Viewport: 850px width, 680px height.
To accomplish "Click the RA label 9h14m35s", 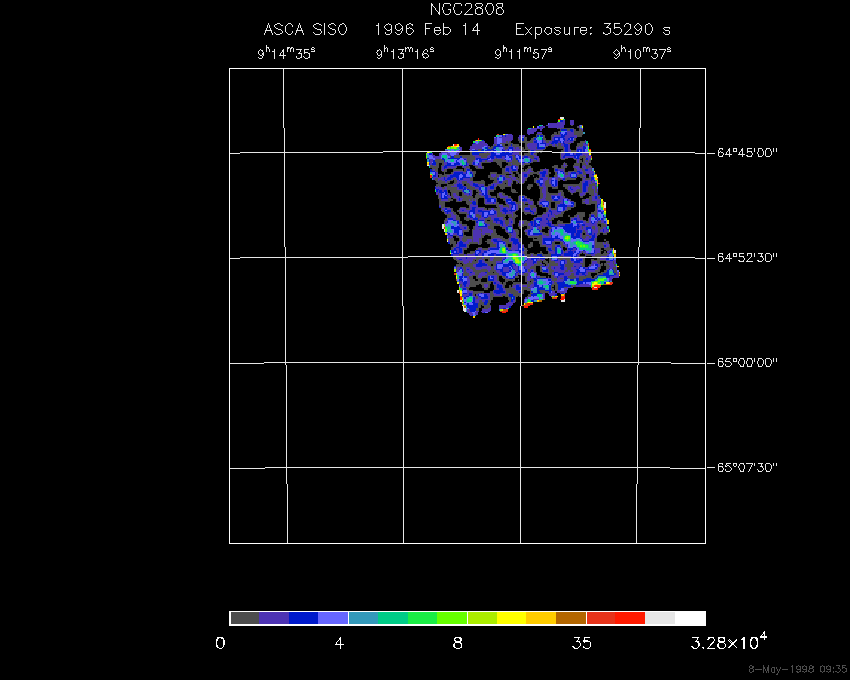I will [286, 53].
